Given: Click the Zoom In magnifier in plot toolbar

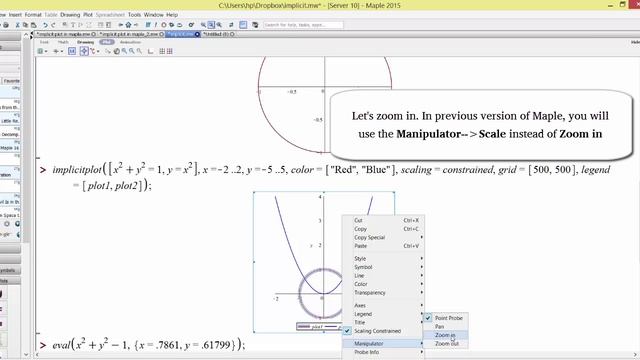Looking at the screenshot, I should [124, 51].
